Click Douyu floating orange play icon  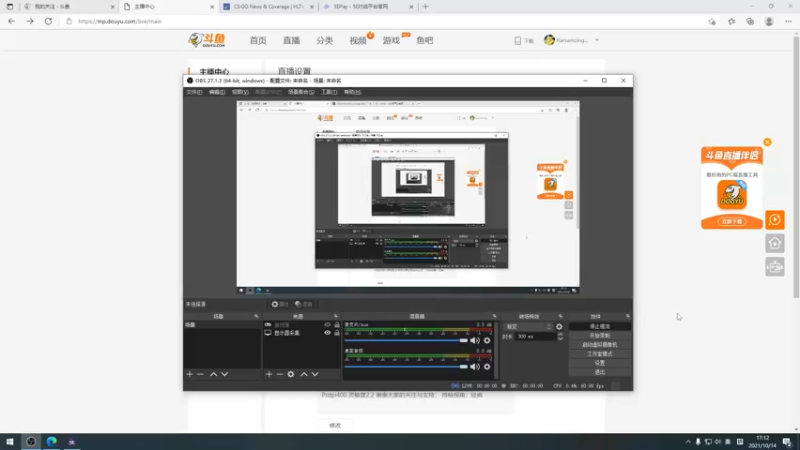(x=774, y=220)
